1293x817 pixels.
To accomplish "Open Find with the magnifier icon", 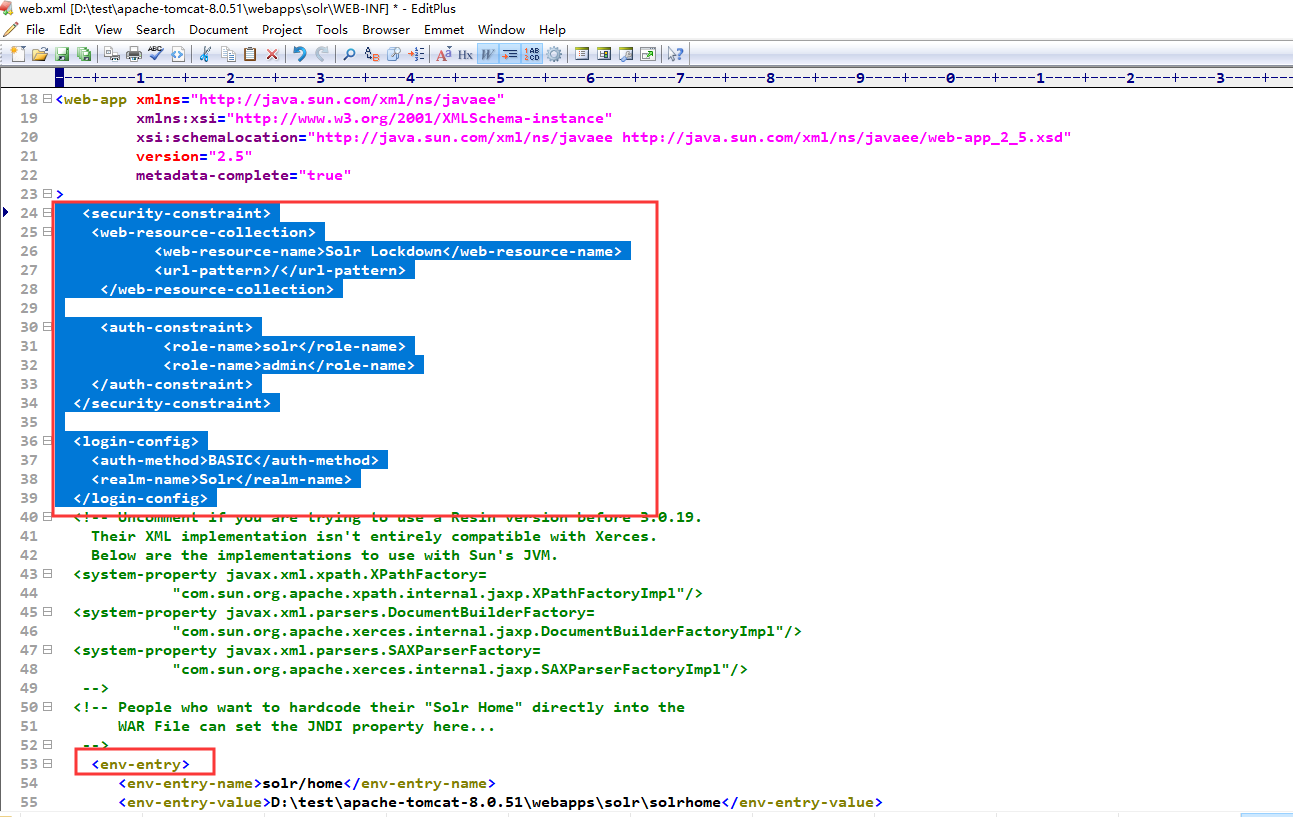I will coord(349,54).
